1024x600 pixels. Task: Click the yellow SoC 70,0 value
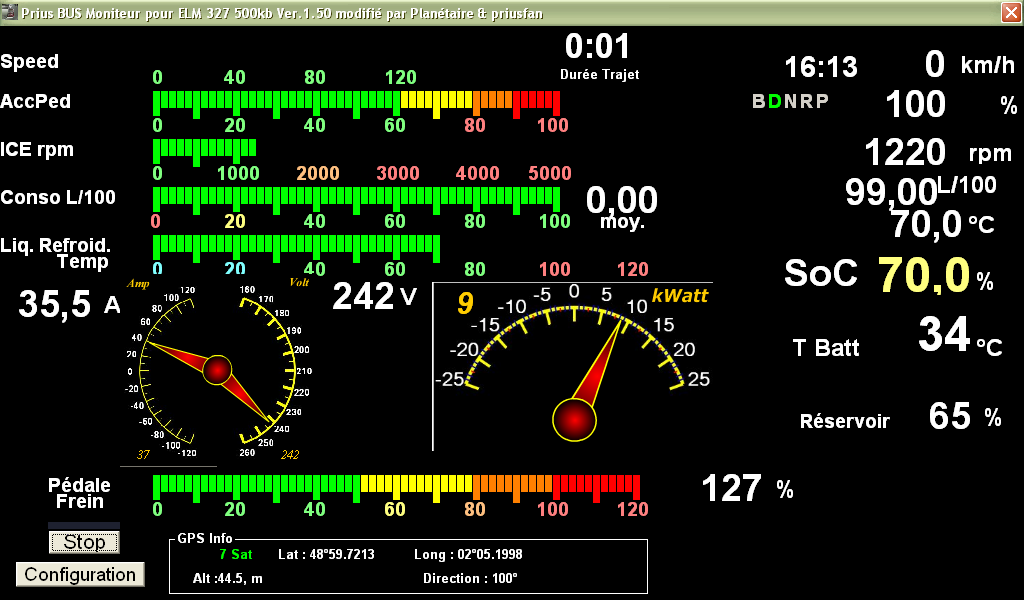[924, 274]
